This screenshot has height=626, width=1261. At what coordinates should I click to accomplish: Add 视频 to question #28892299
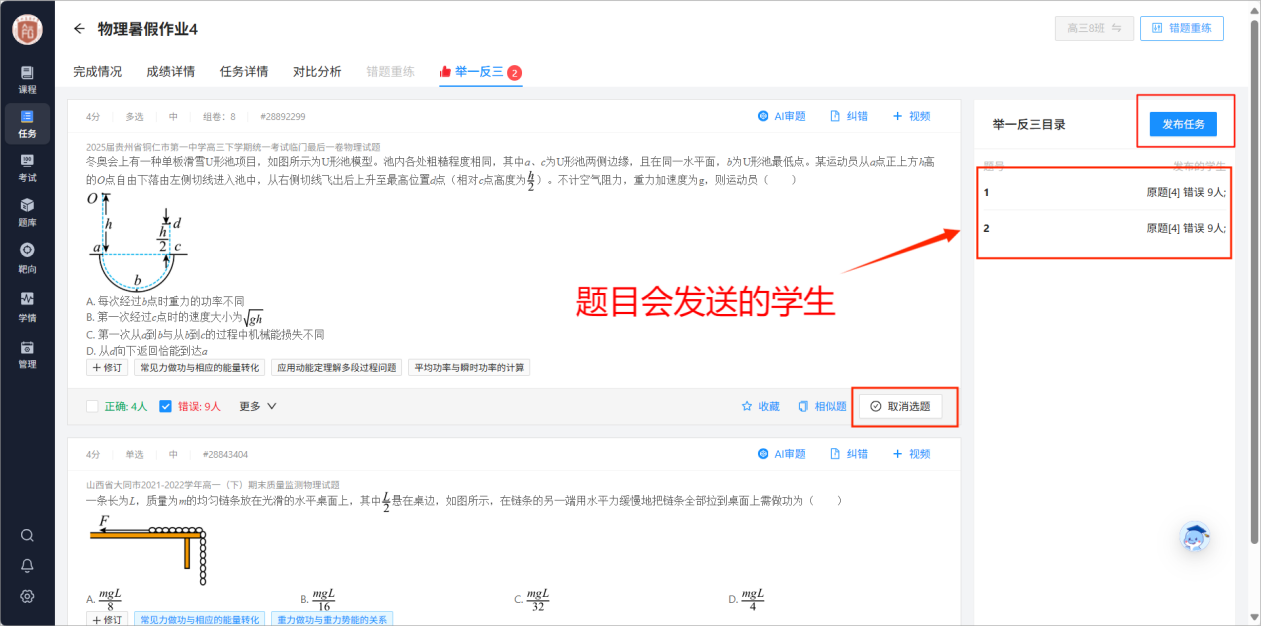(911, 116)
